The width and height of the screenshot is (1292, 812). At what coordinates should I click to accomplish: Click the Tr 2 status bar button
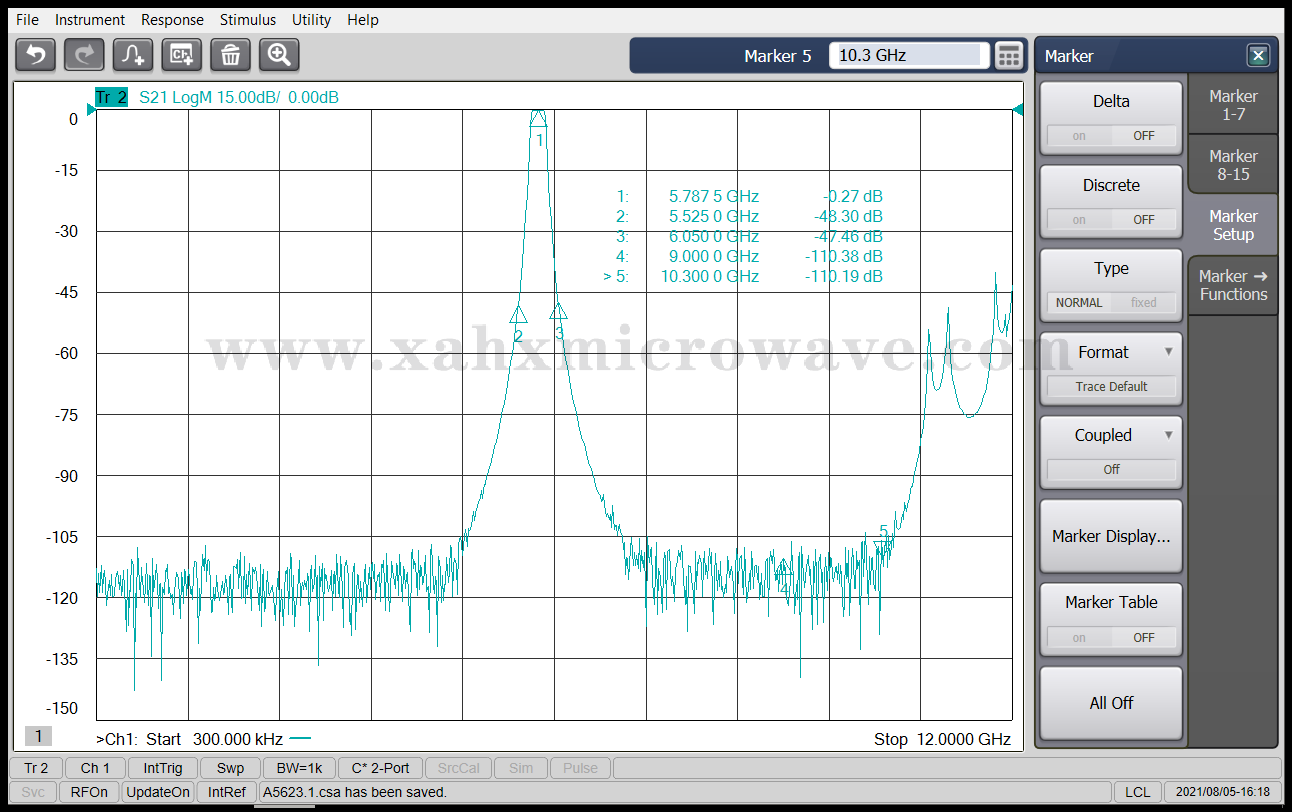pyautogui.click(x=36, y=768)
